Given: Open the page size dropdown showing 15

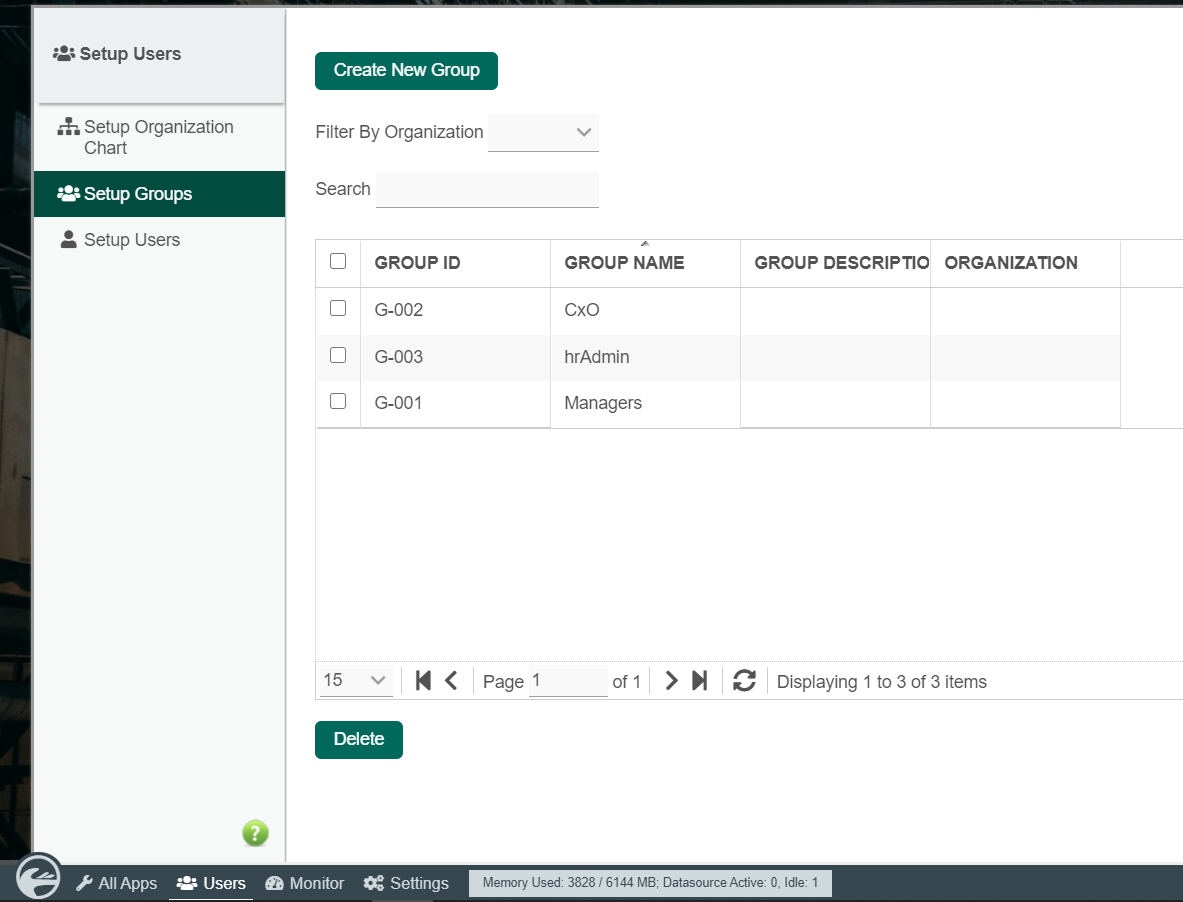Looking at the screenshot, I should pyautogui.click(x=355, y=680).
